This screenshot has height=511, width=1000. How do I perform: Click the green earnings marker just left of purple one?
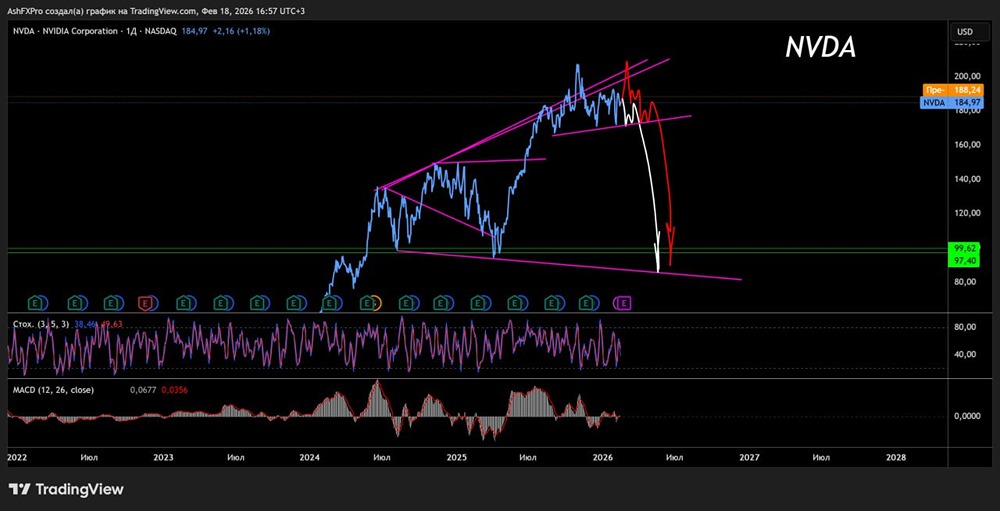586,302
